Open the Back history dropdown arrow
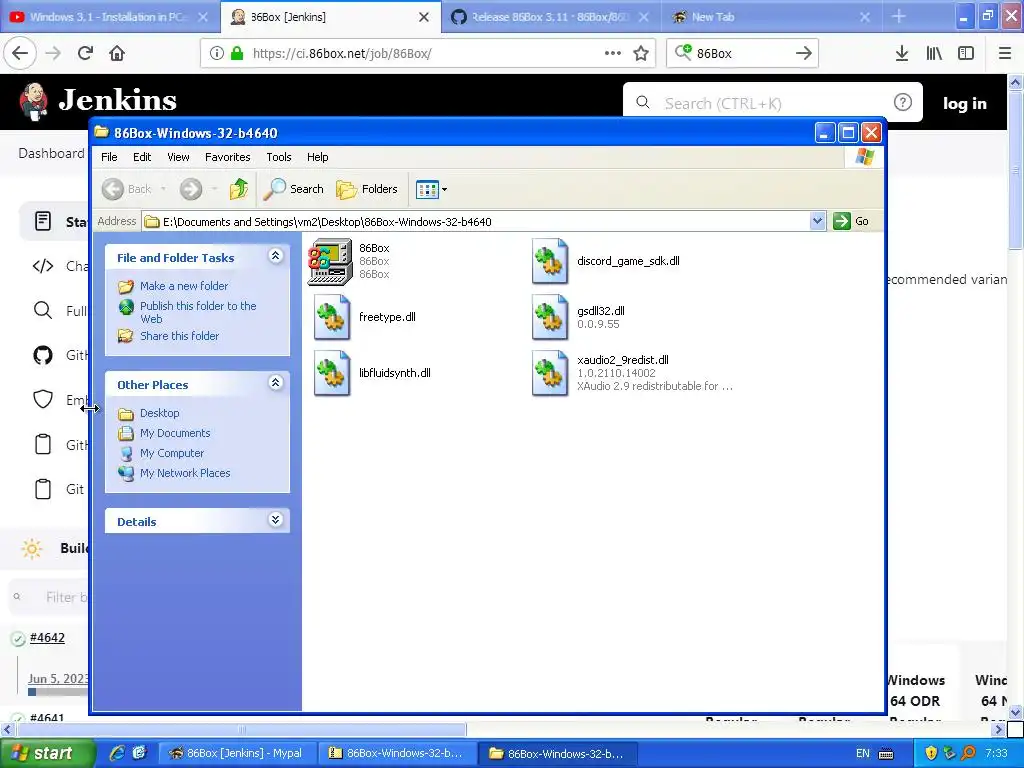Image resolution: width=1024 pixels, height=768 pixels. [163, 189]
